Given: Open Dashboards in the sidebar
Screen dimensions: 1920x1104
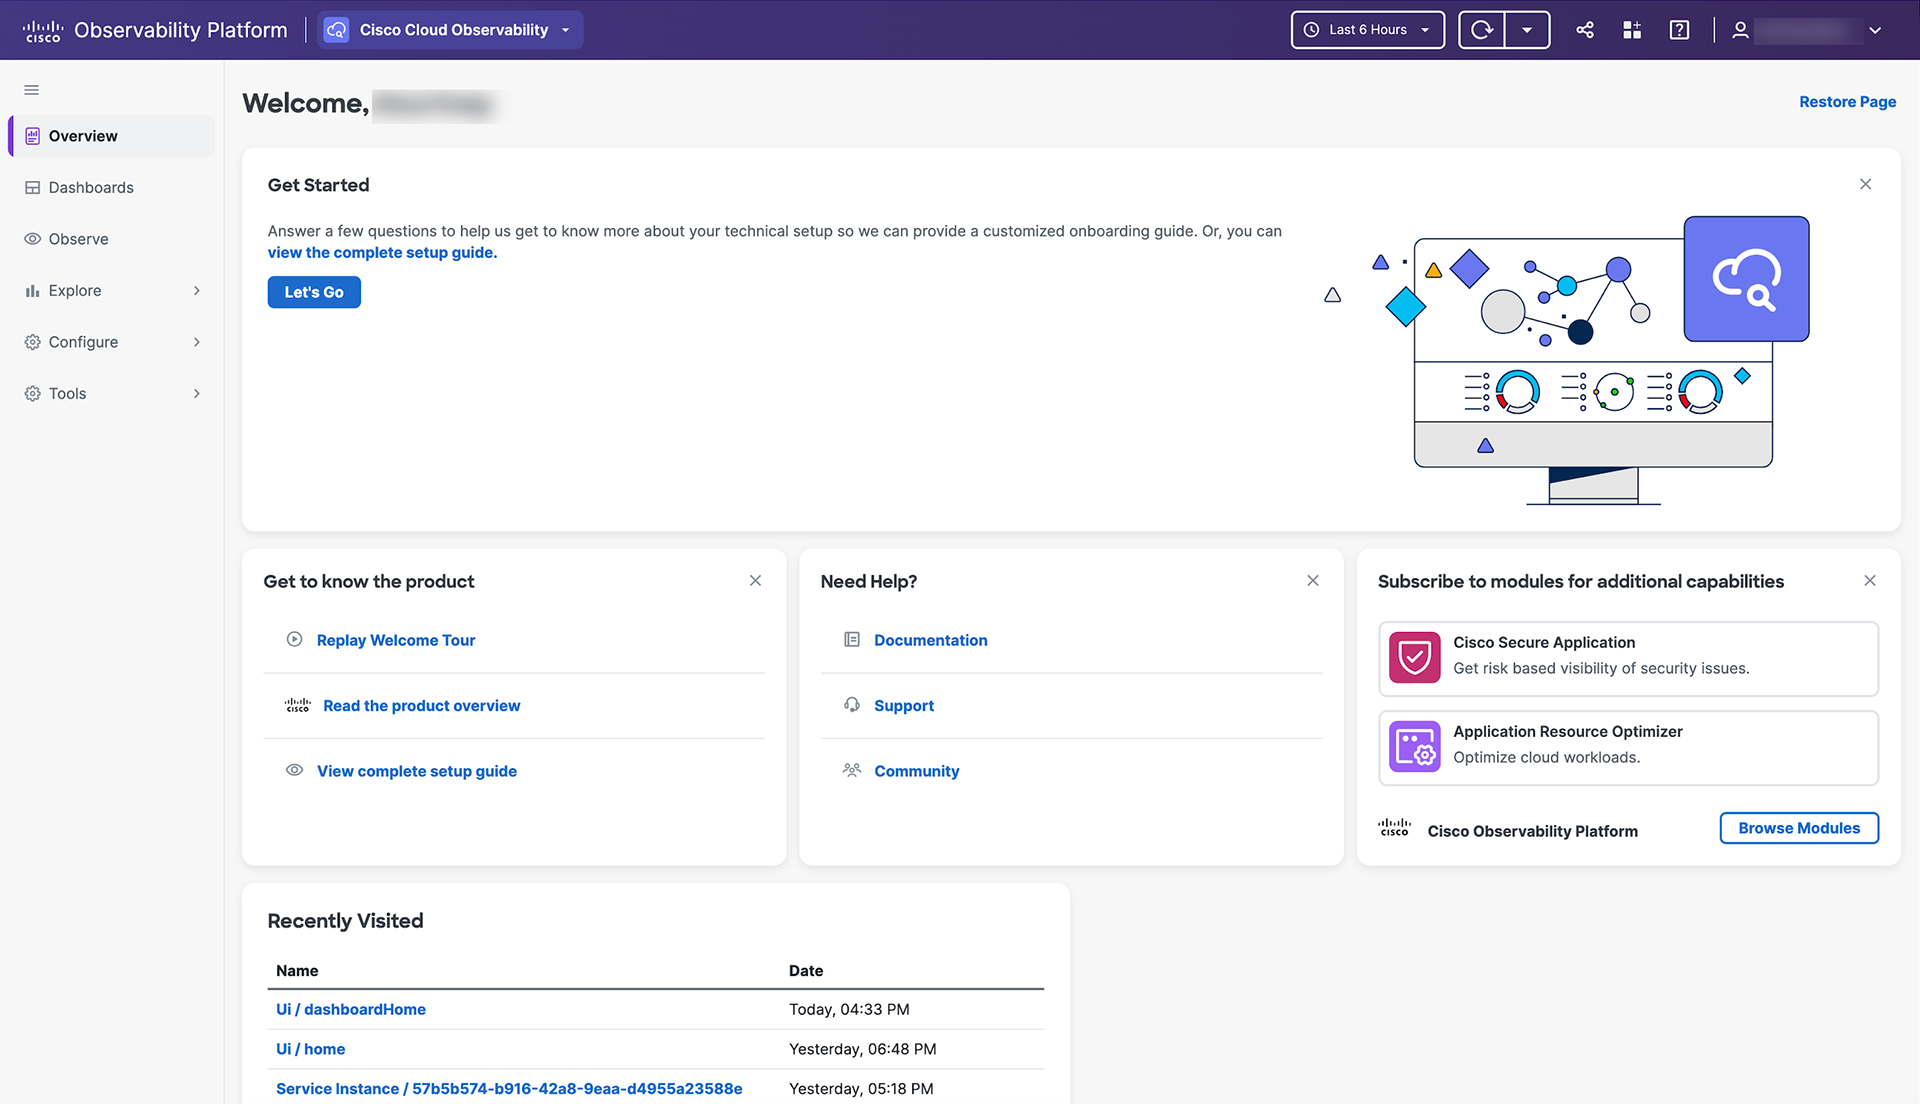Looking at the screenshot, I should click(91, 188).
